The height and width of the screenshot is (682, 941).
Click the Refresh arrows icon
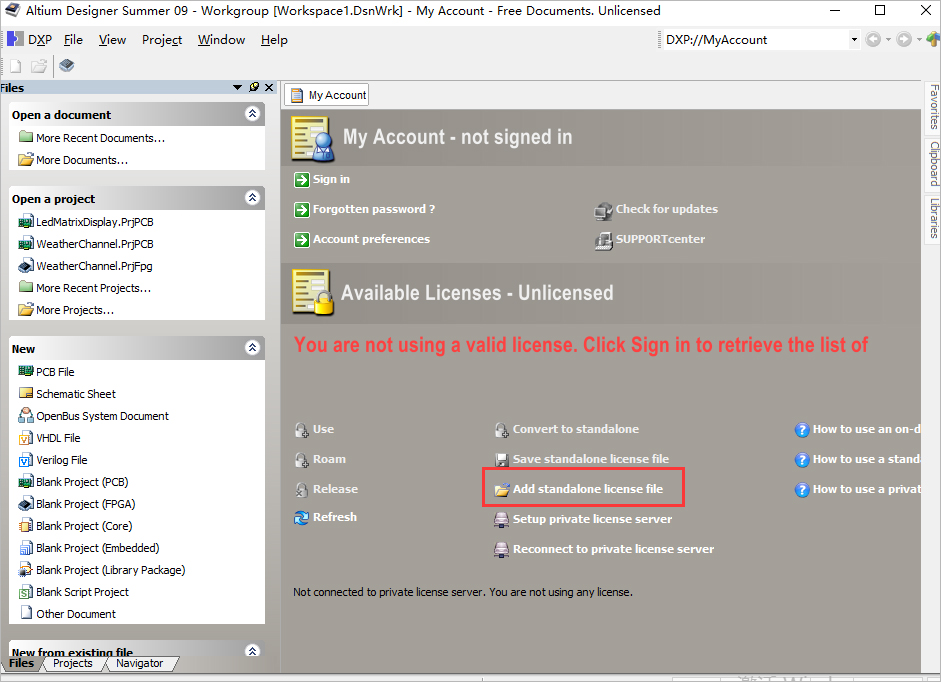click(301, 518)
